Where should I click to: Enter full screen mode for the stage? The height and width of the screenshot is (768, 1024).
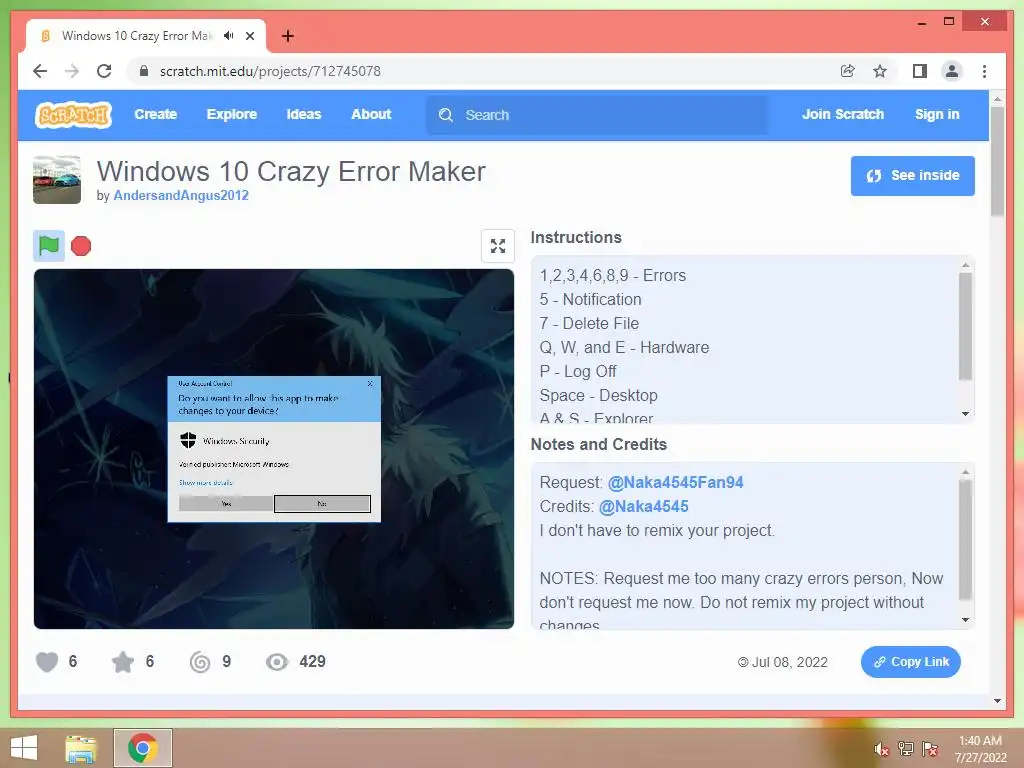tap(498, 246)
